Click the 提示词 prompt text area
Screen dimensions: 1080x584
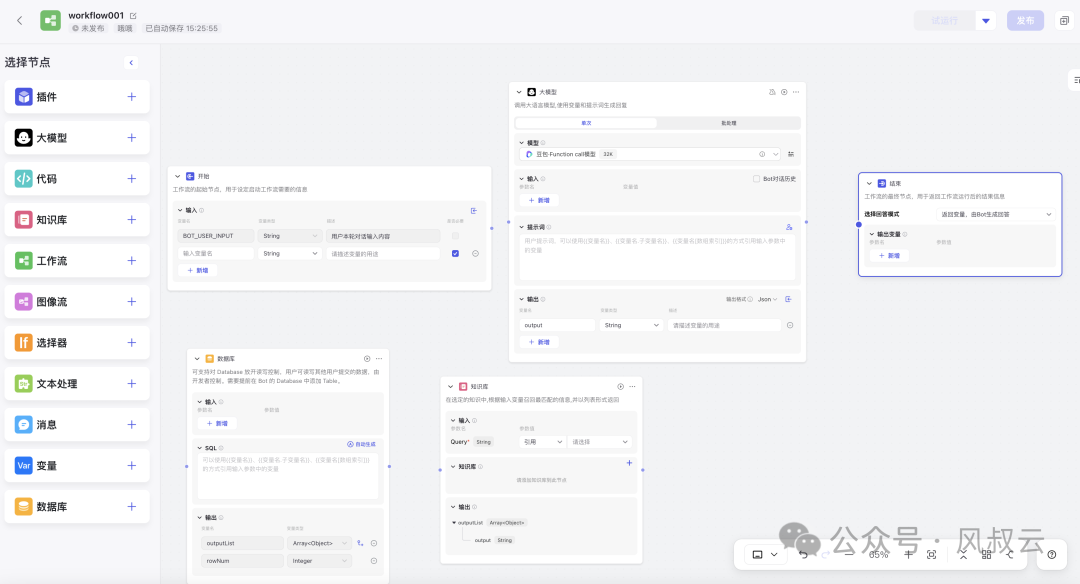tap(656, 257)
